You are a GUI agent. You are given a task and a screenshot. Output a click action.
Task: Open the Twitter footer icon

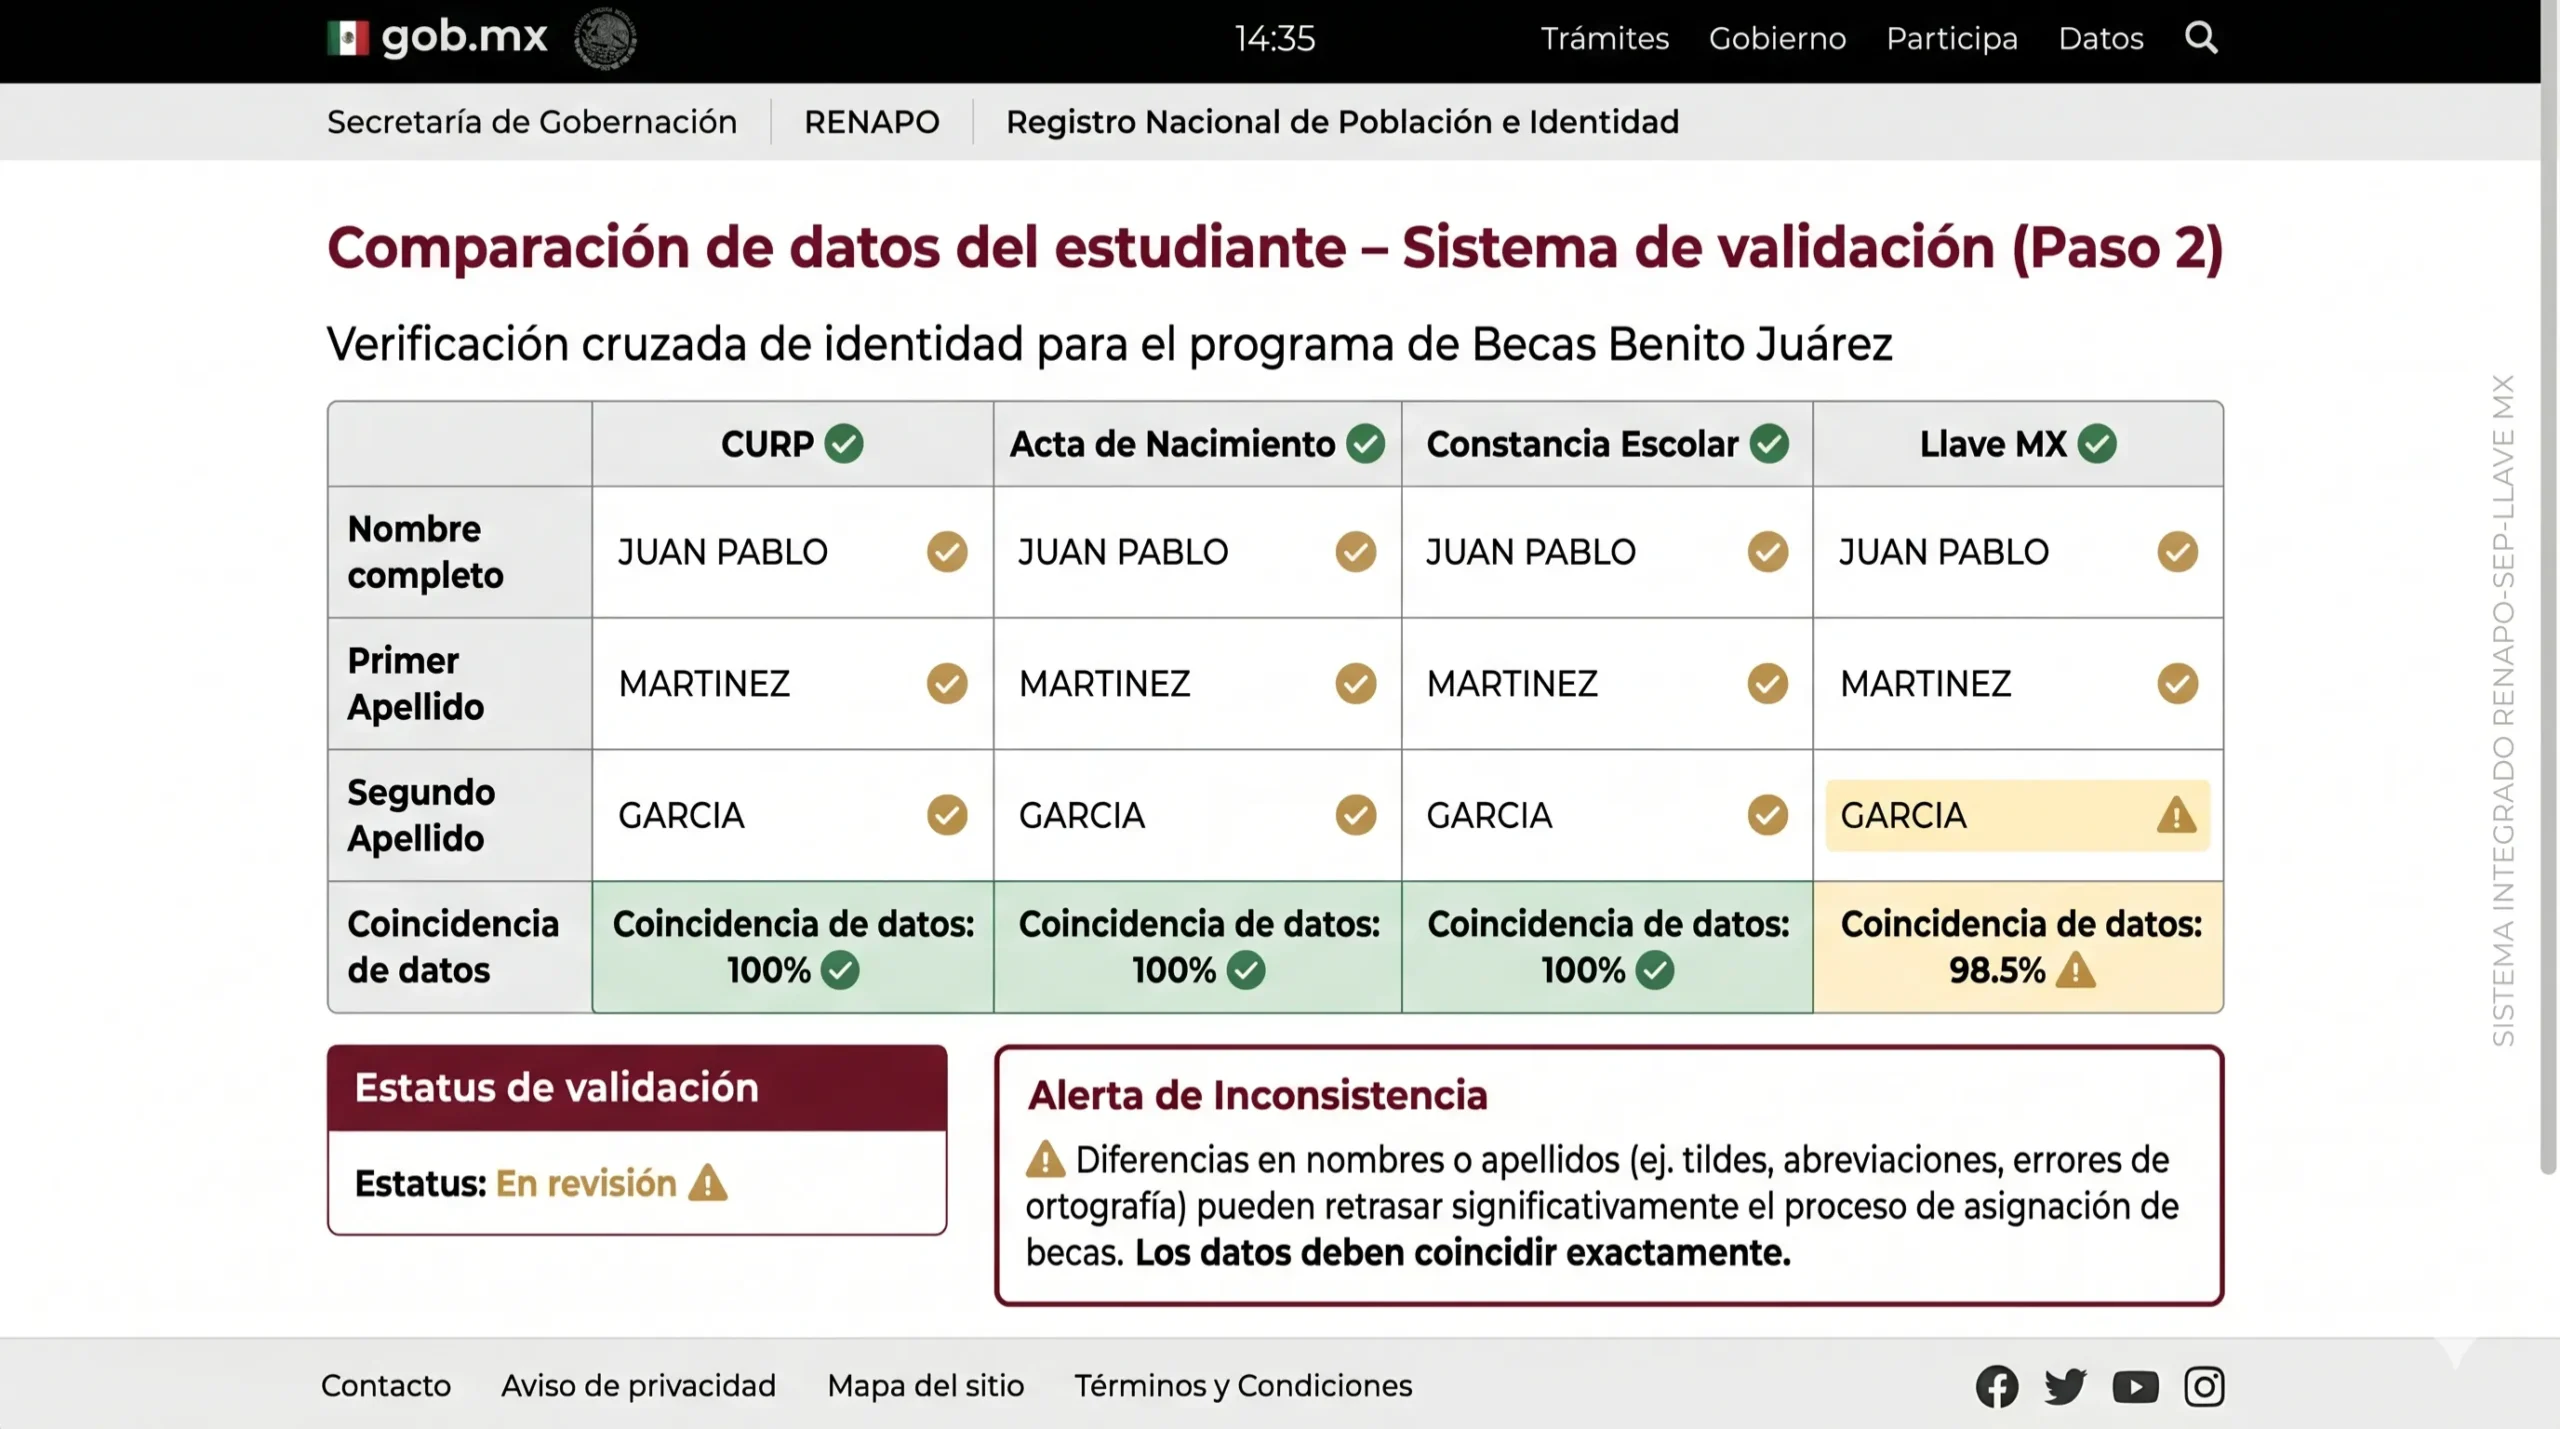[x=2065, y=1386]
